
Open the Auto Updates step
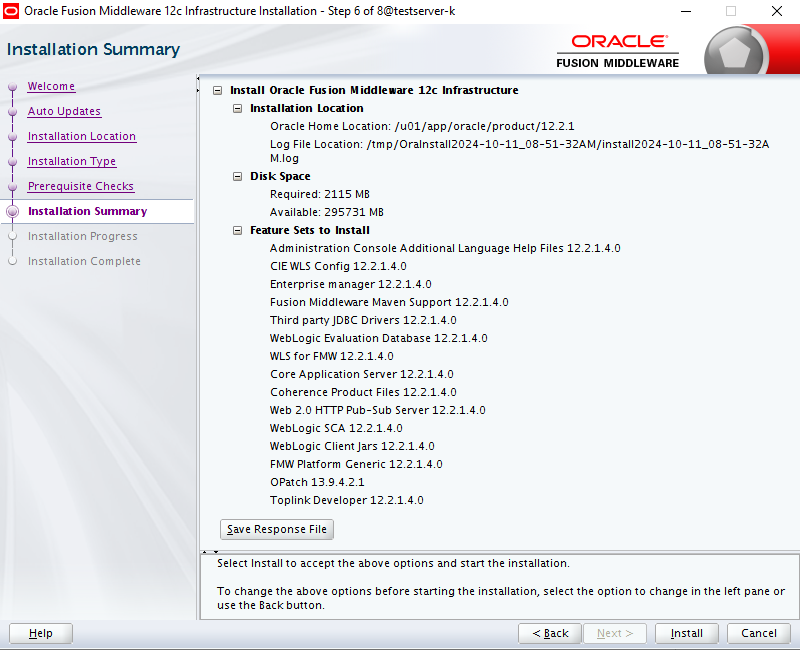(64, 111)
